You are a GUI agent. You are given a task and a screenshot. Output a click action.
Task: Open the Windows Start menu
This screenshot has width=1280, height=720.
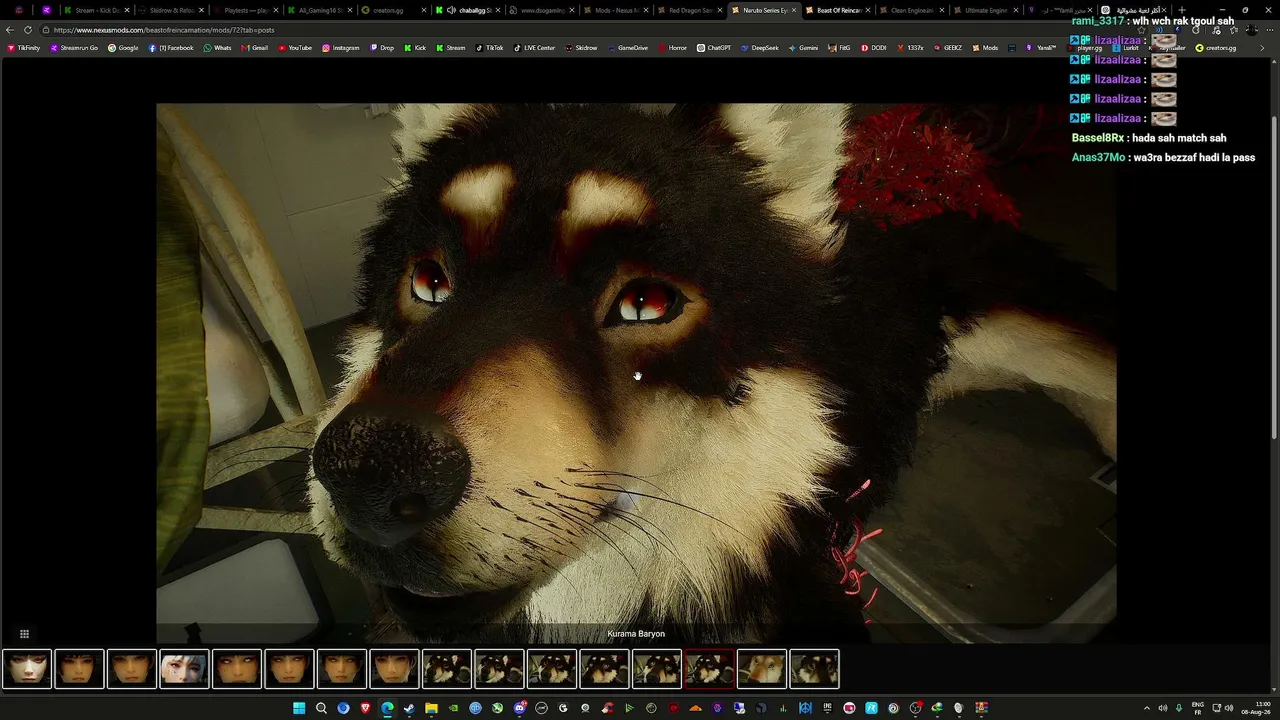[299, 708]
